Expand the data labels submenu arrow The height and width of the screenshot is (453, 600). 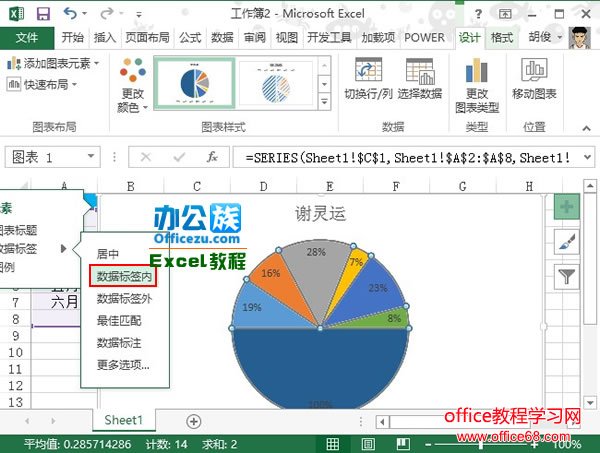pyautogui.click(x=64, y=249)
